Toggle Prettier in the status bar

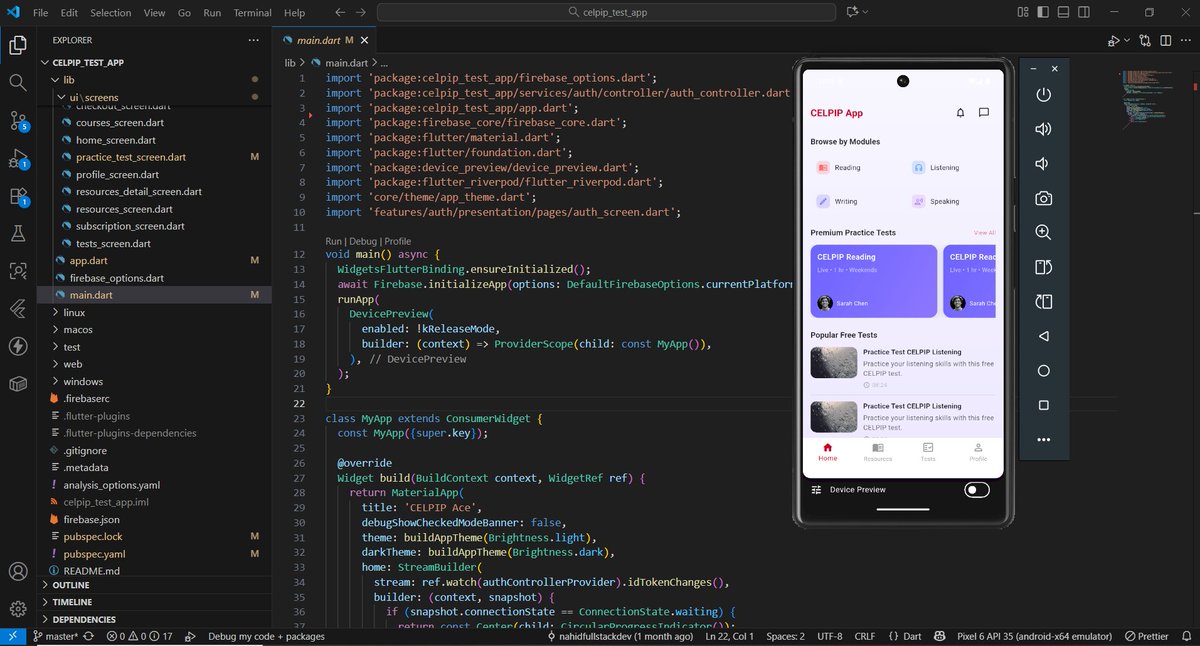pos(1145,636)
